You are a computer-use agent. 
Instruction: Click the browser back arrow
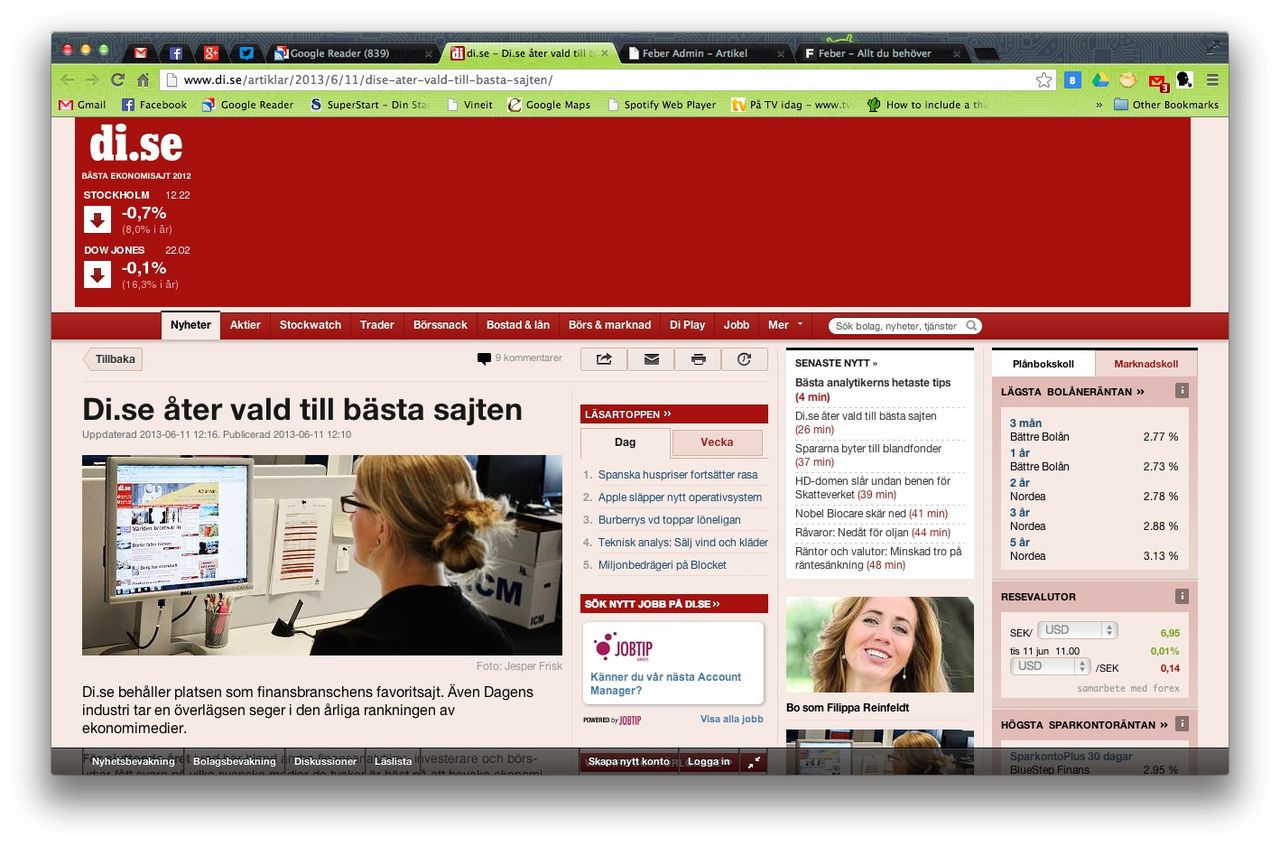coord(66,79)
